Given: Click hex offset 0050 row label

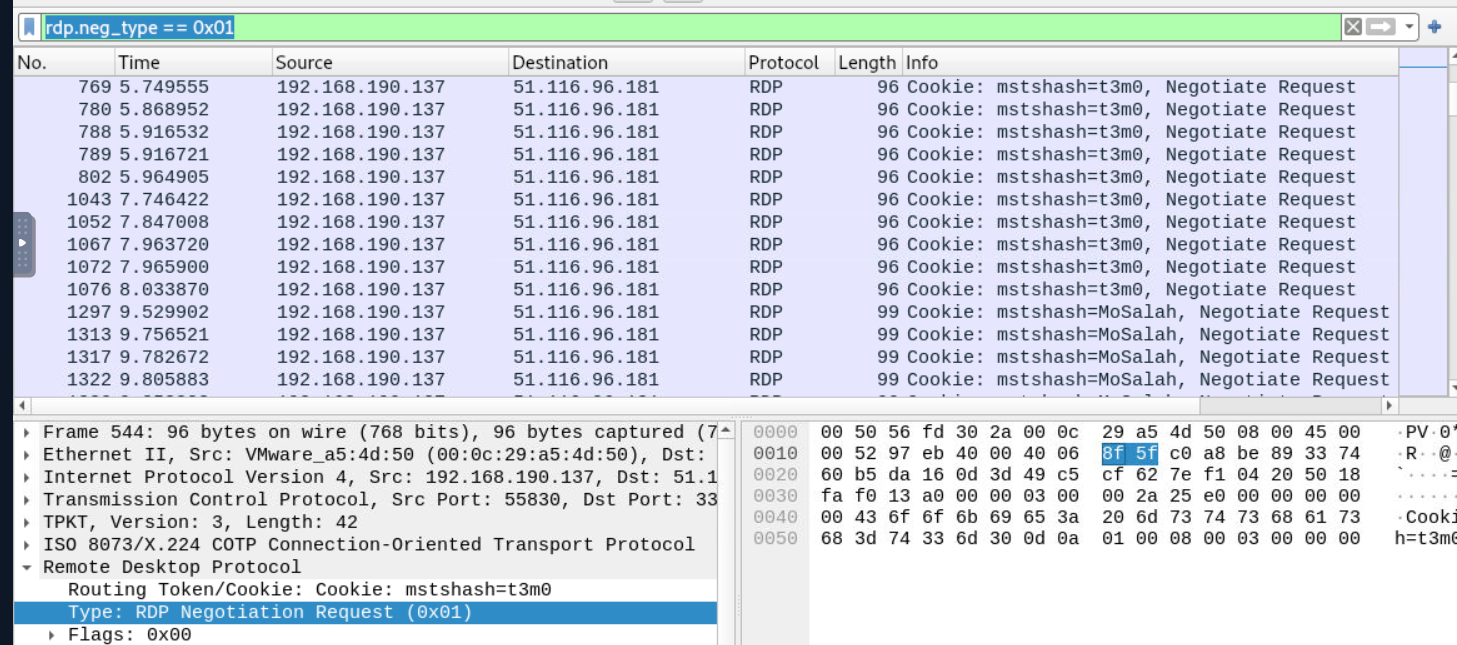Looking at the screenshot, I should tap(775, 538).
